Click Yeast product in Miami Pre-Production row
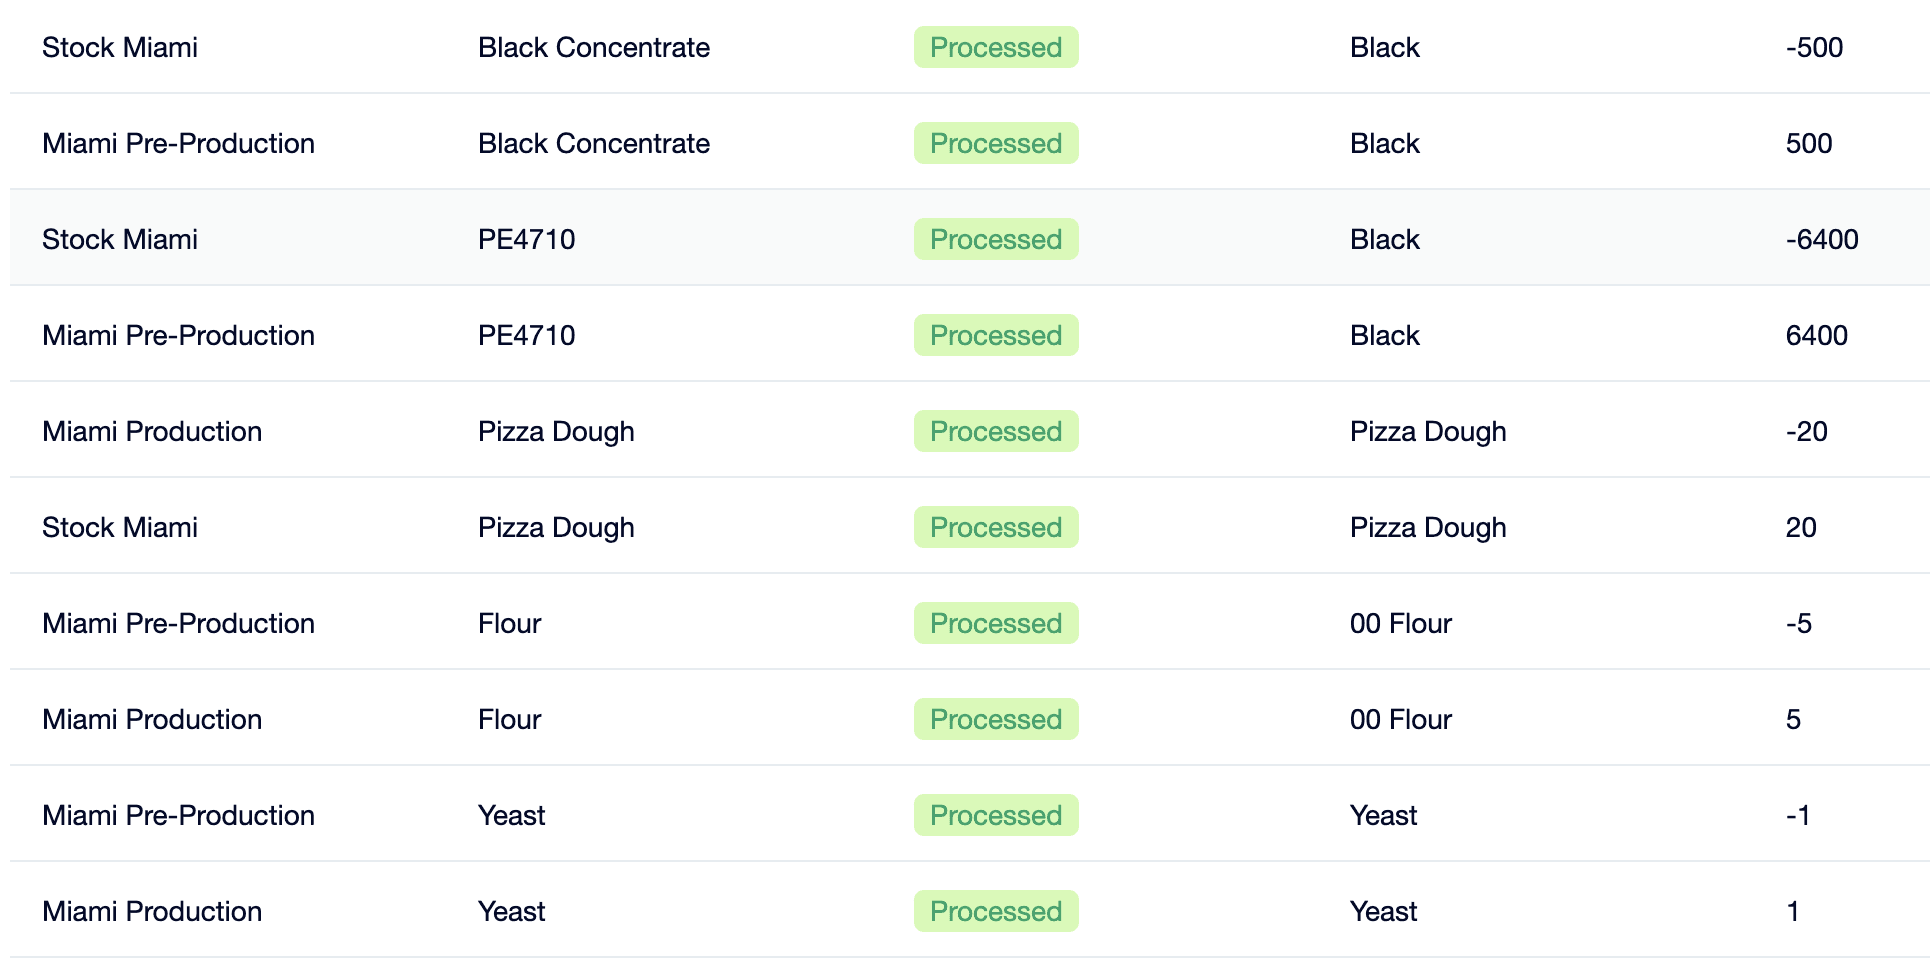The height and width of the screenshot is (966, 1930). tap(511, 815)
